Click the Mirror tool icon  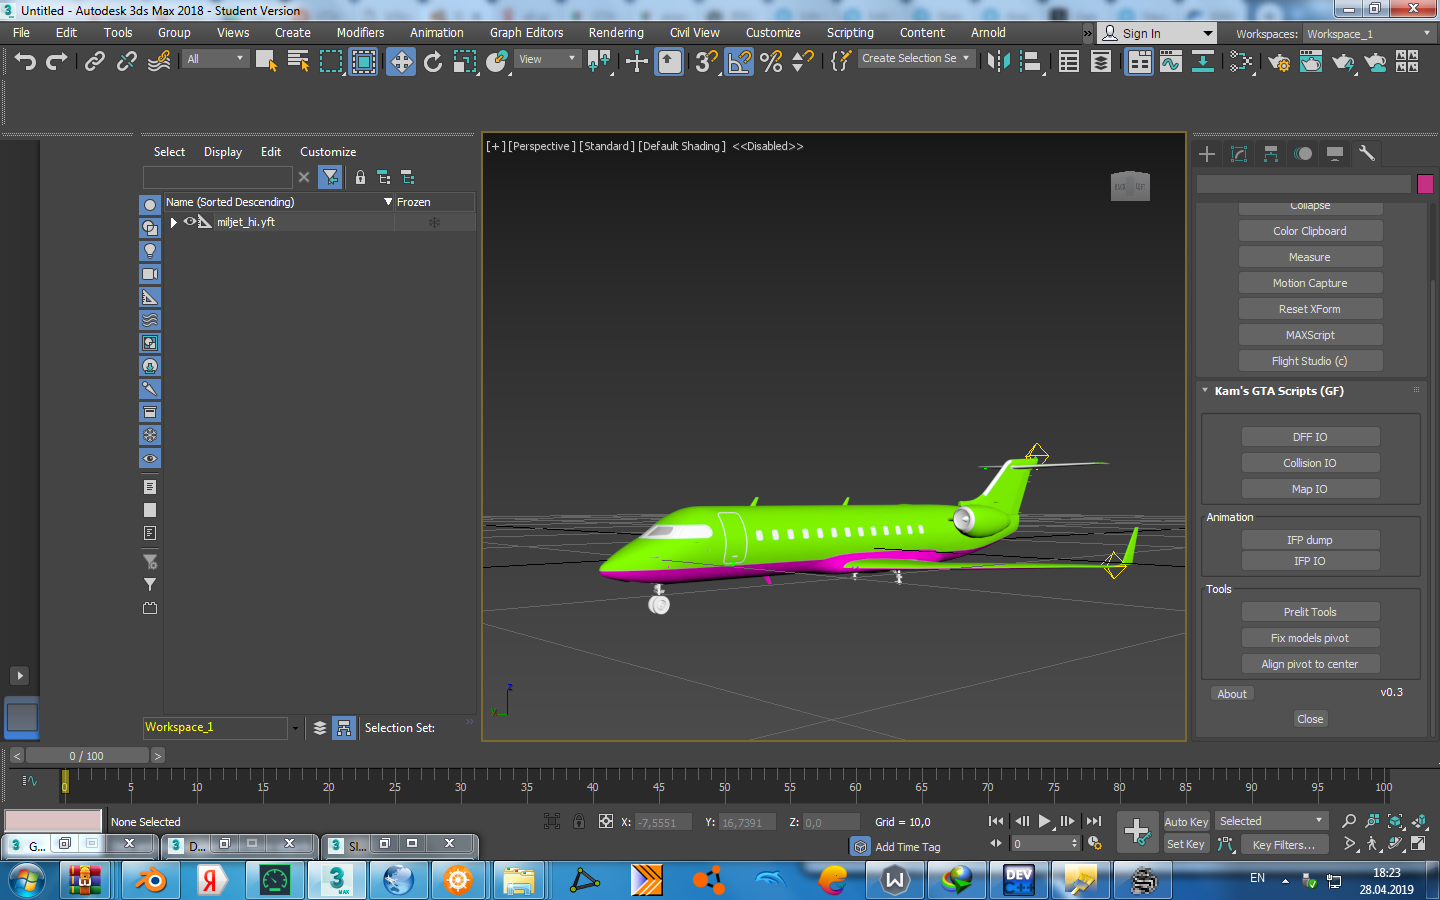pyautogui.click(x=998, y=62)
